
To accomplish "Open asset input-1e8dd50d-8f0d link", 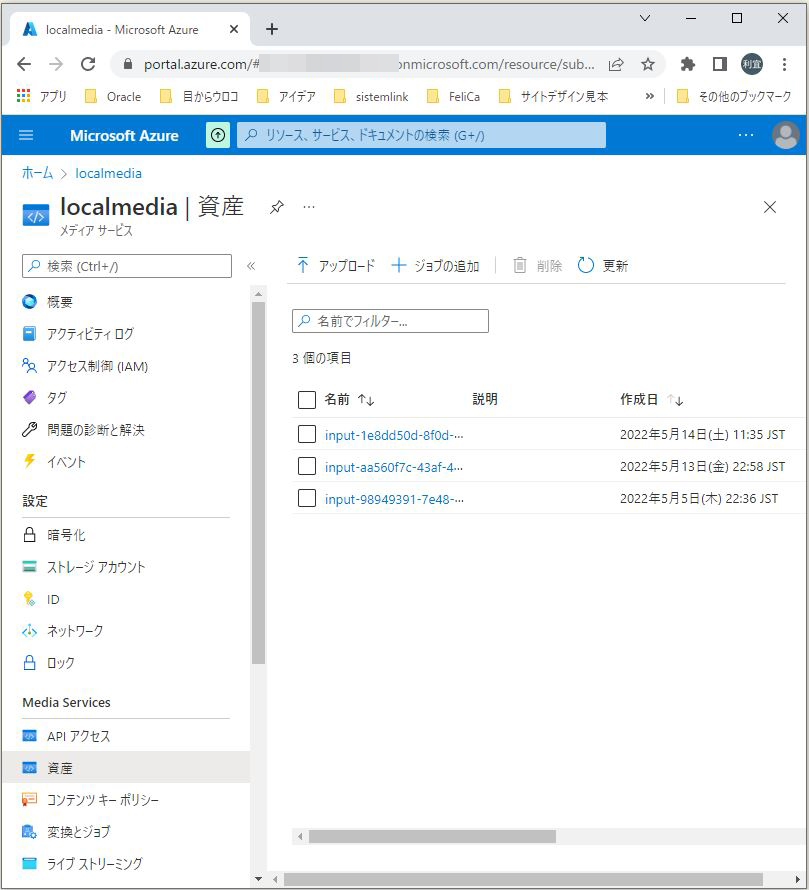I will coord(394,435).
